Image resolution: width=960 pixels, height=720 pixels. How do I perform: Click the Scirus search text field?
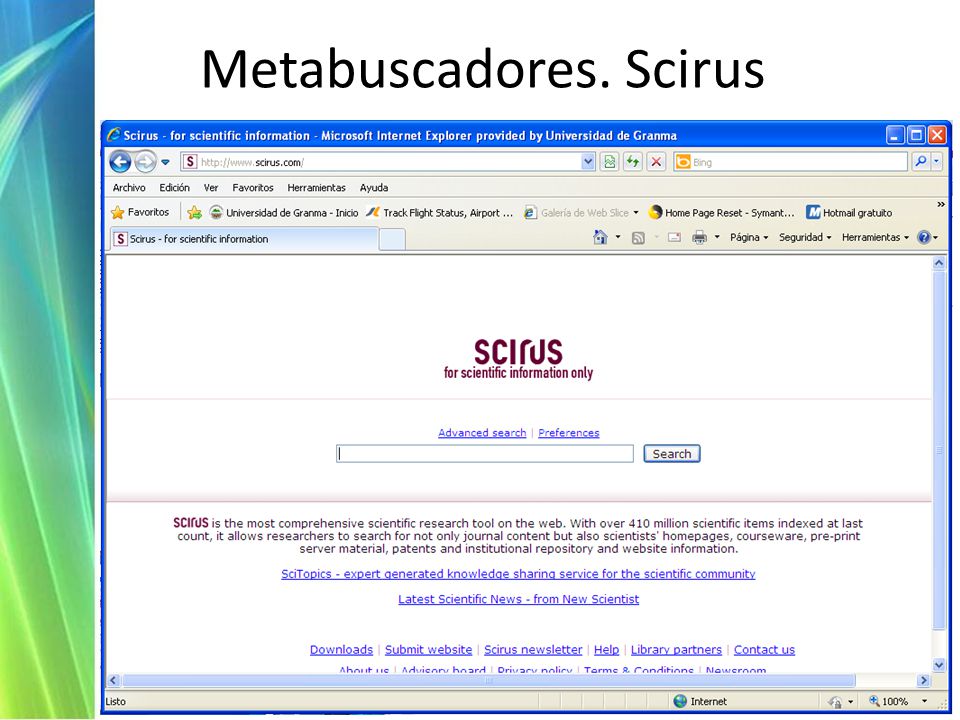[485, 454]
